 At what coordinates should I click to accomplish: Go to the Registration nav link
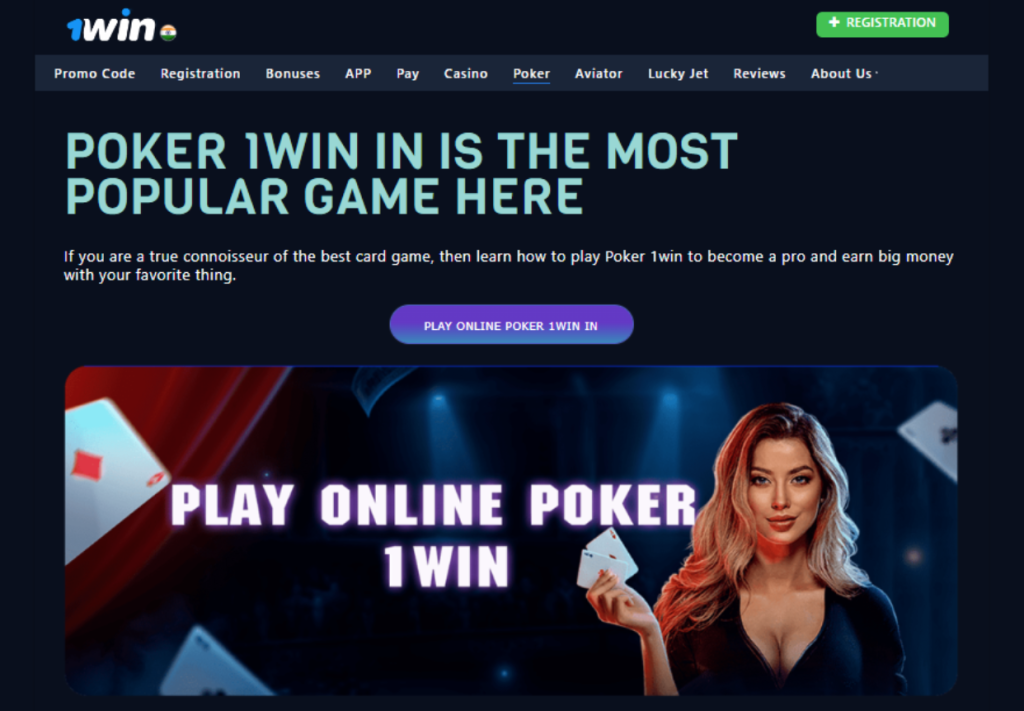[x=200, y=74]
